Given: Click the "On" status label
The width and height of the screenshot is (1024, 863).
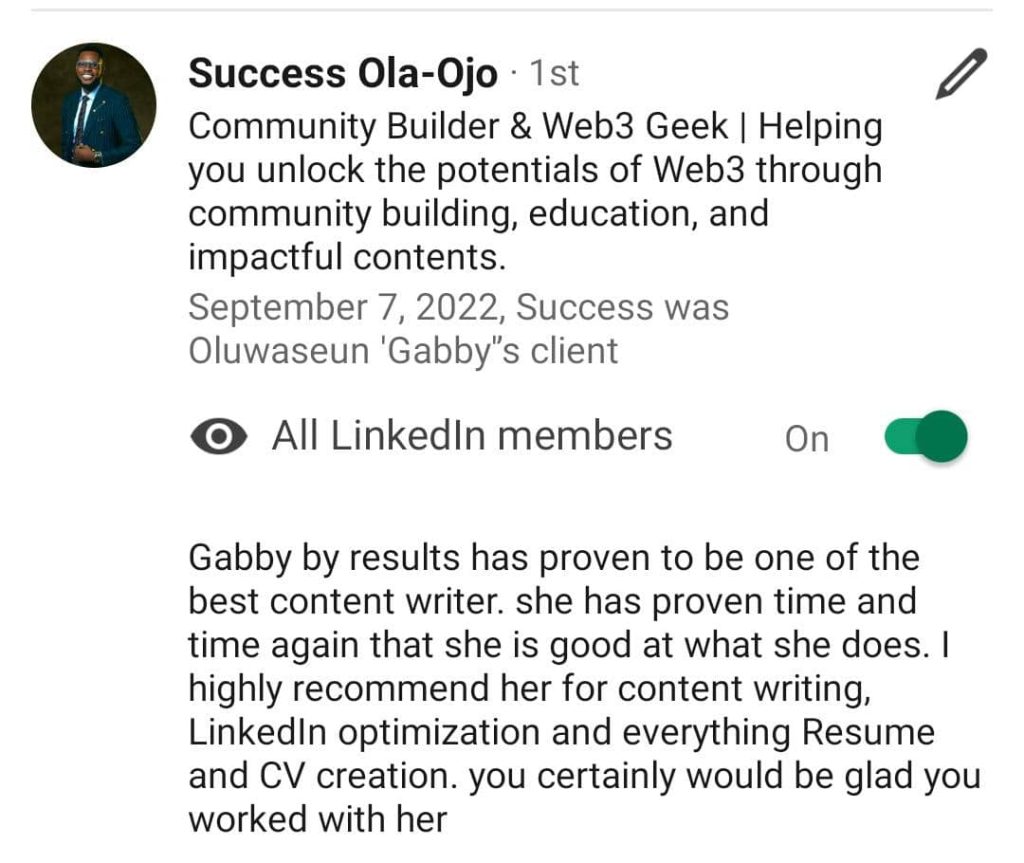Looking at the screenshot, I should point(807,439).
